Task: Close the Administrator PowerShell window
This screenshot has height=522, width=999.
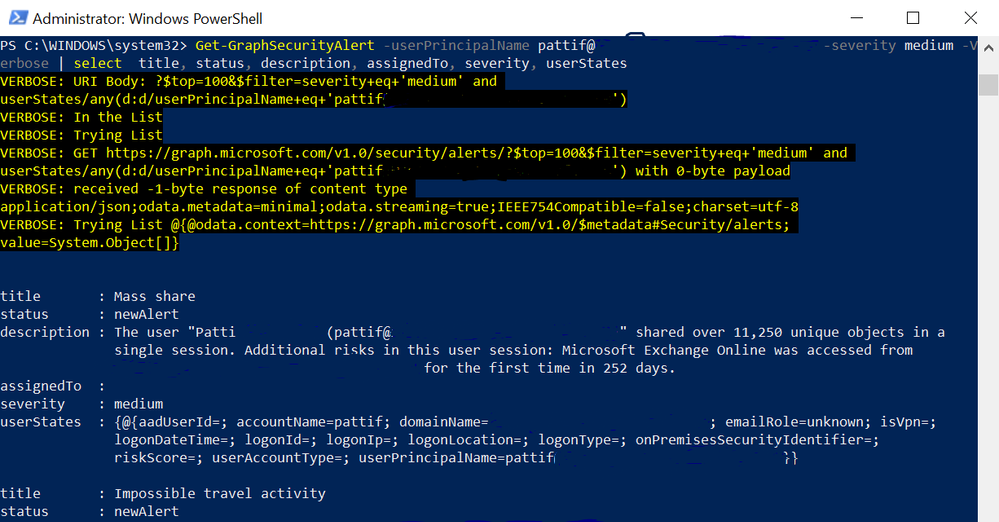Action: (970, 18)
